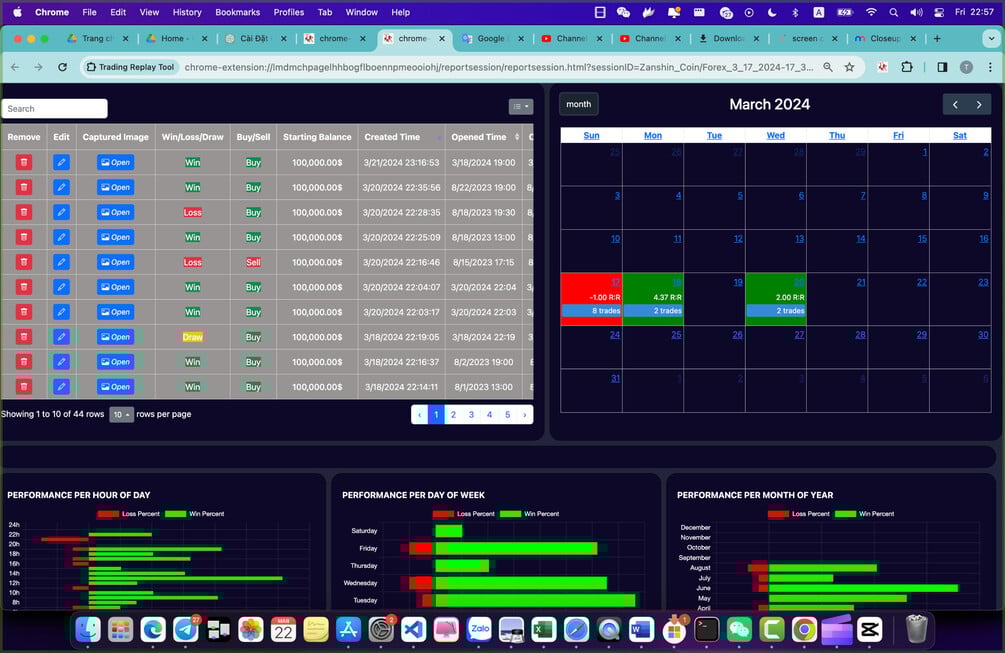Toggle Loss Percent in month-of-year chart legend
This screenshot has width=1005, height=653.
(799, 514)
